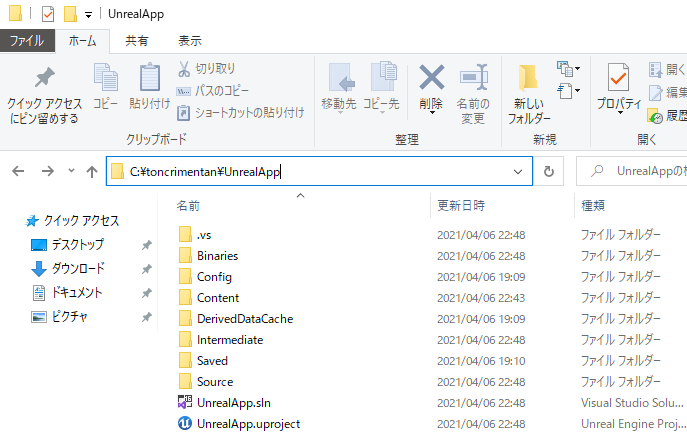Click パスのコピー (Copy path)
Viewport: 687px width, 433px height.
click(212, 91)
